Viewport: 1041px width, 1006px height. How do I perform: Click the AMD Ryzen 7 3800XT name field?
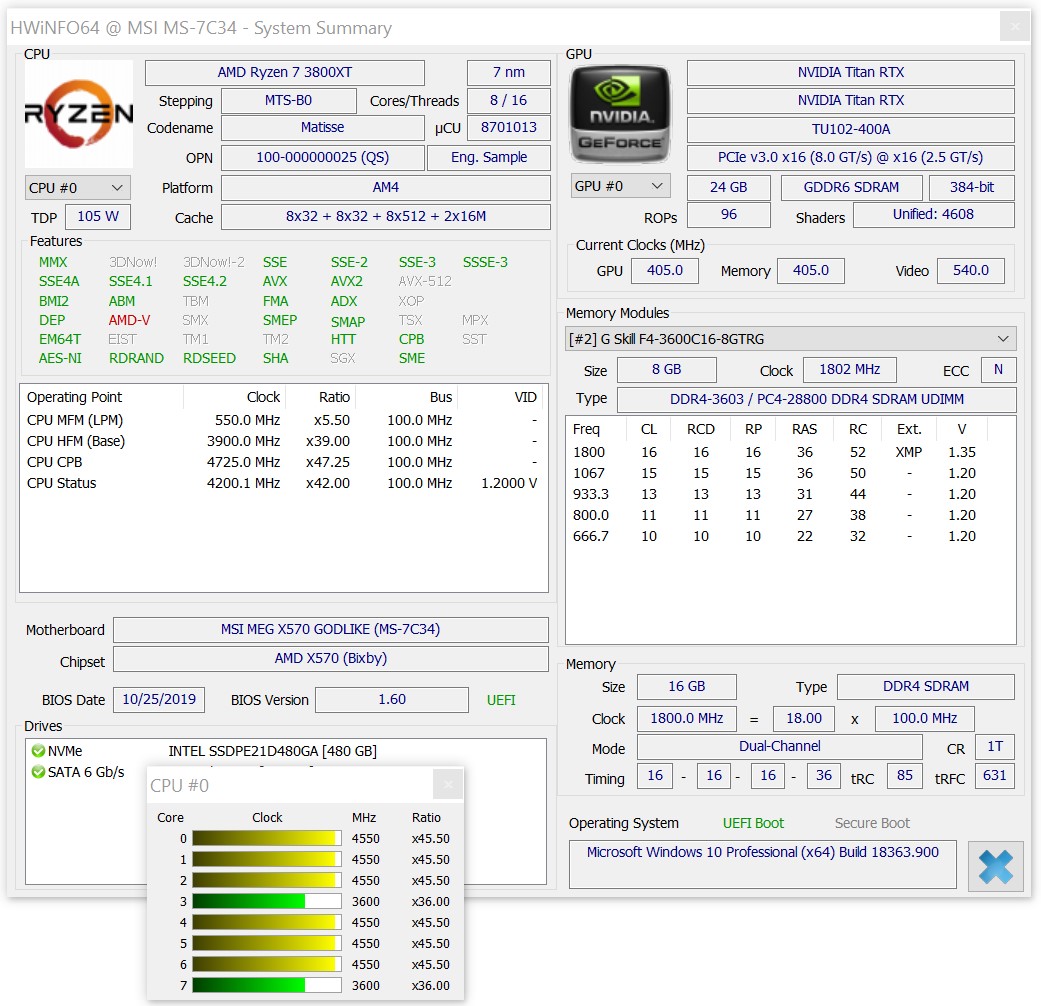pyautogui.click(x=285, y=72)
